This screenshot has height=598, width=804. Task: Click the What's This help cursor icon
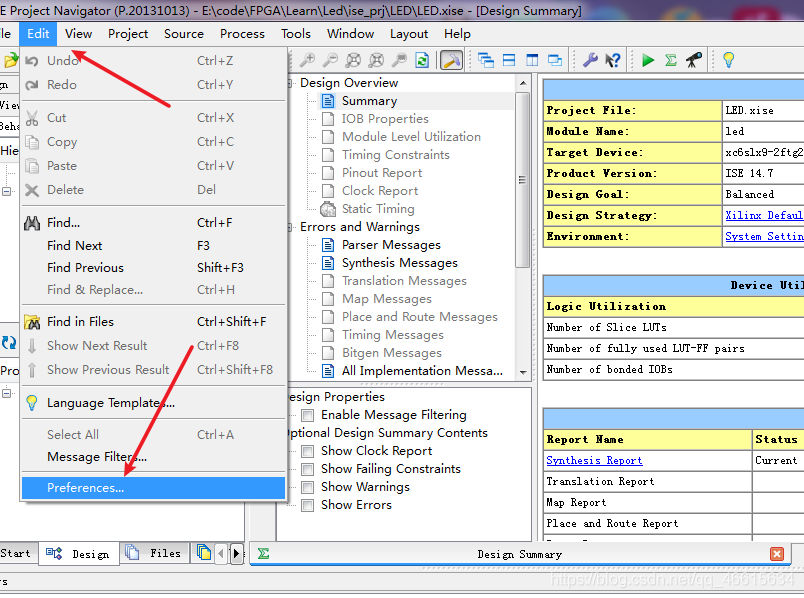(613, 60)
